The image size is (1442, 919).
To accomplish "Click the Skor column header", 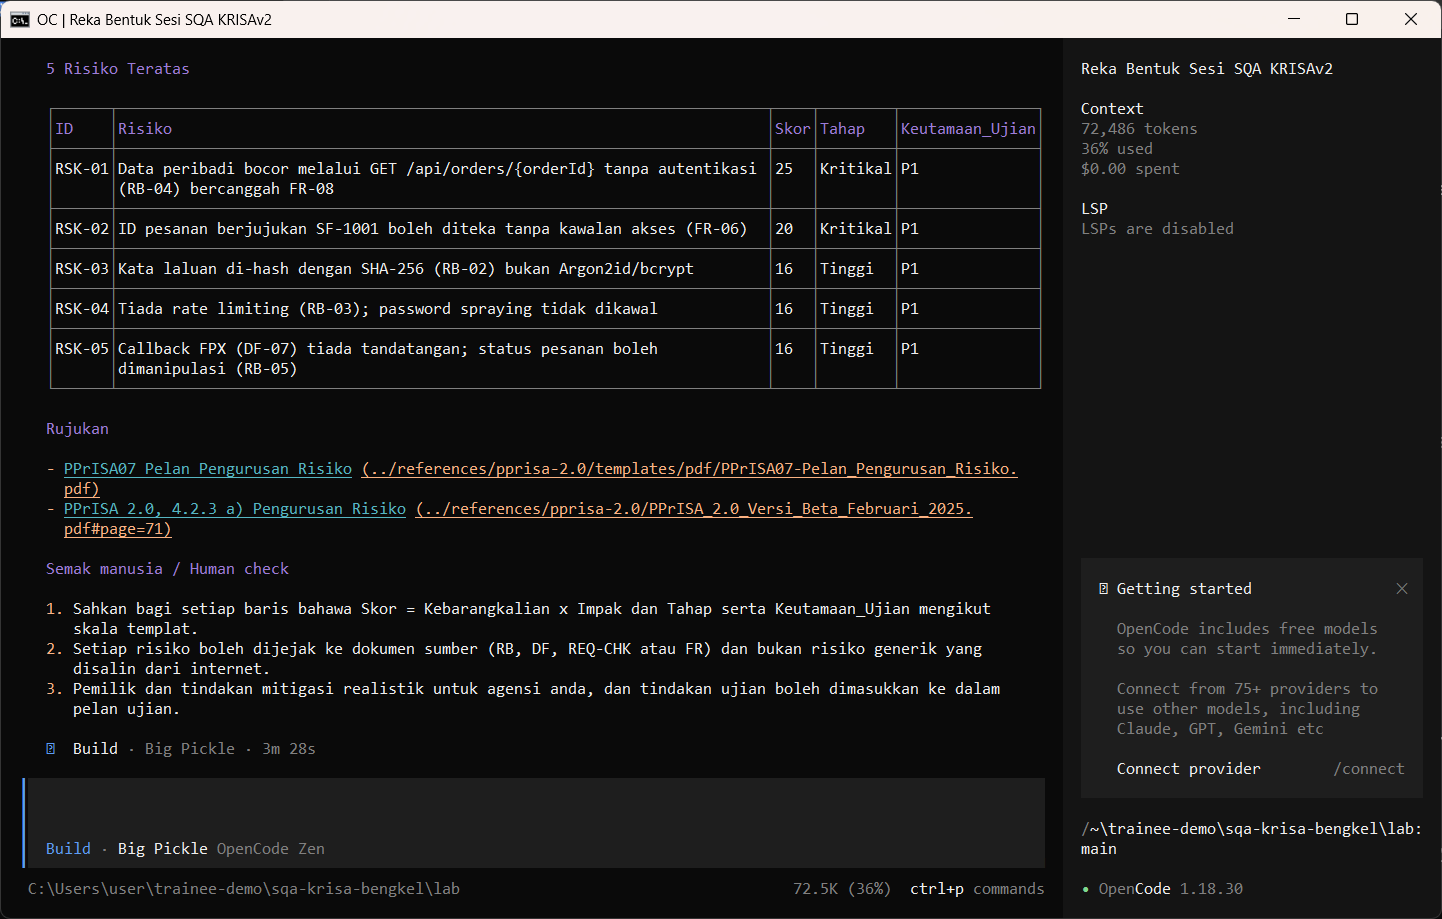I will [x=793, y=129].
